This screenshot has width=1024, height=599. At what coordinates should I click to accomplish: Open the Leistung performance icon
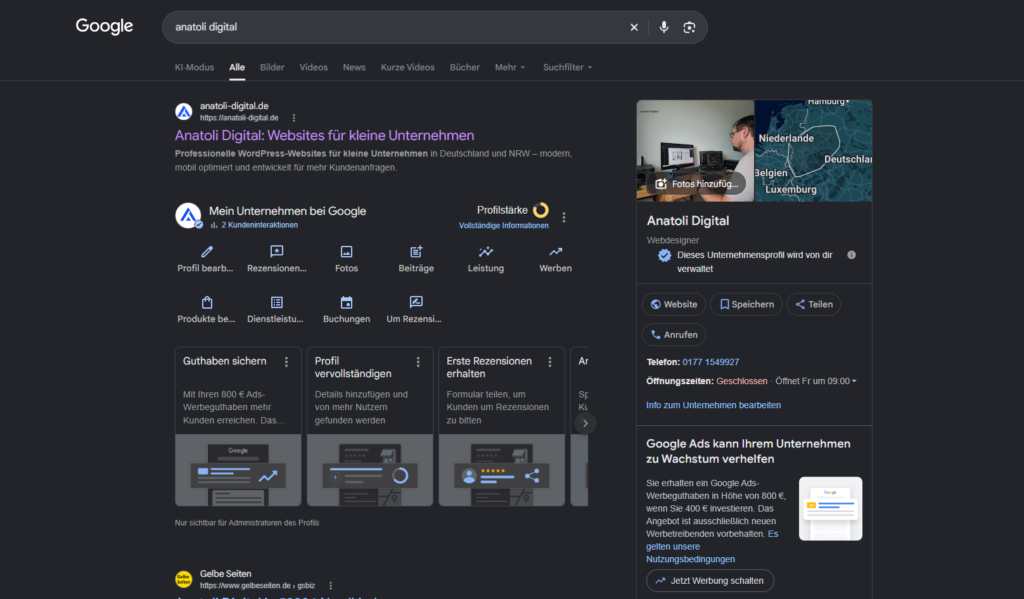[486, 251]
